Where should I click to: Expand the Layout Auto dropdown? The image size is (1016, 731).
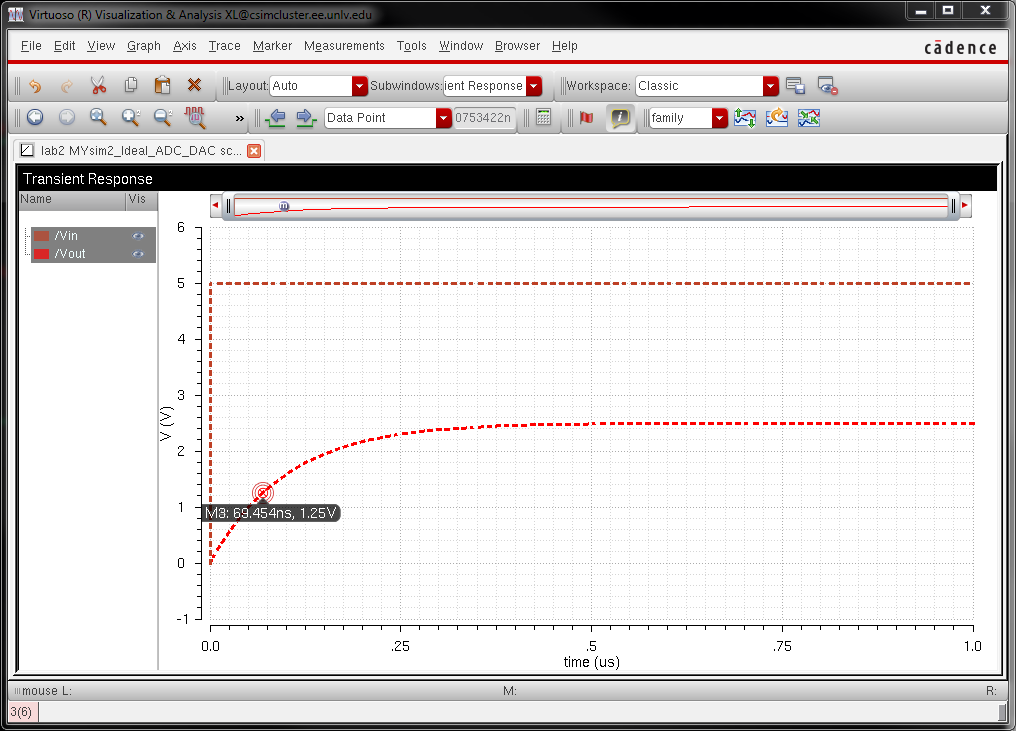point(359,86)
